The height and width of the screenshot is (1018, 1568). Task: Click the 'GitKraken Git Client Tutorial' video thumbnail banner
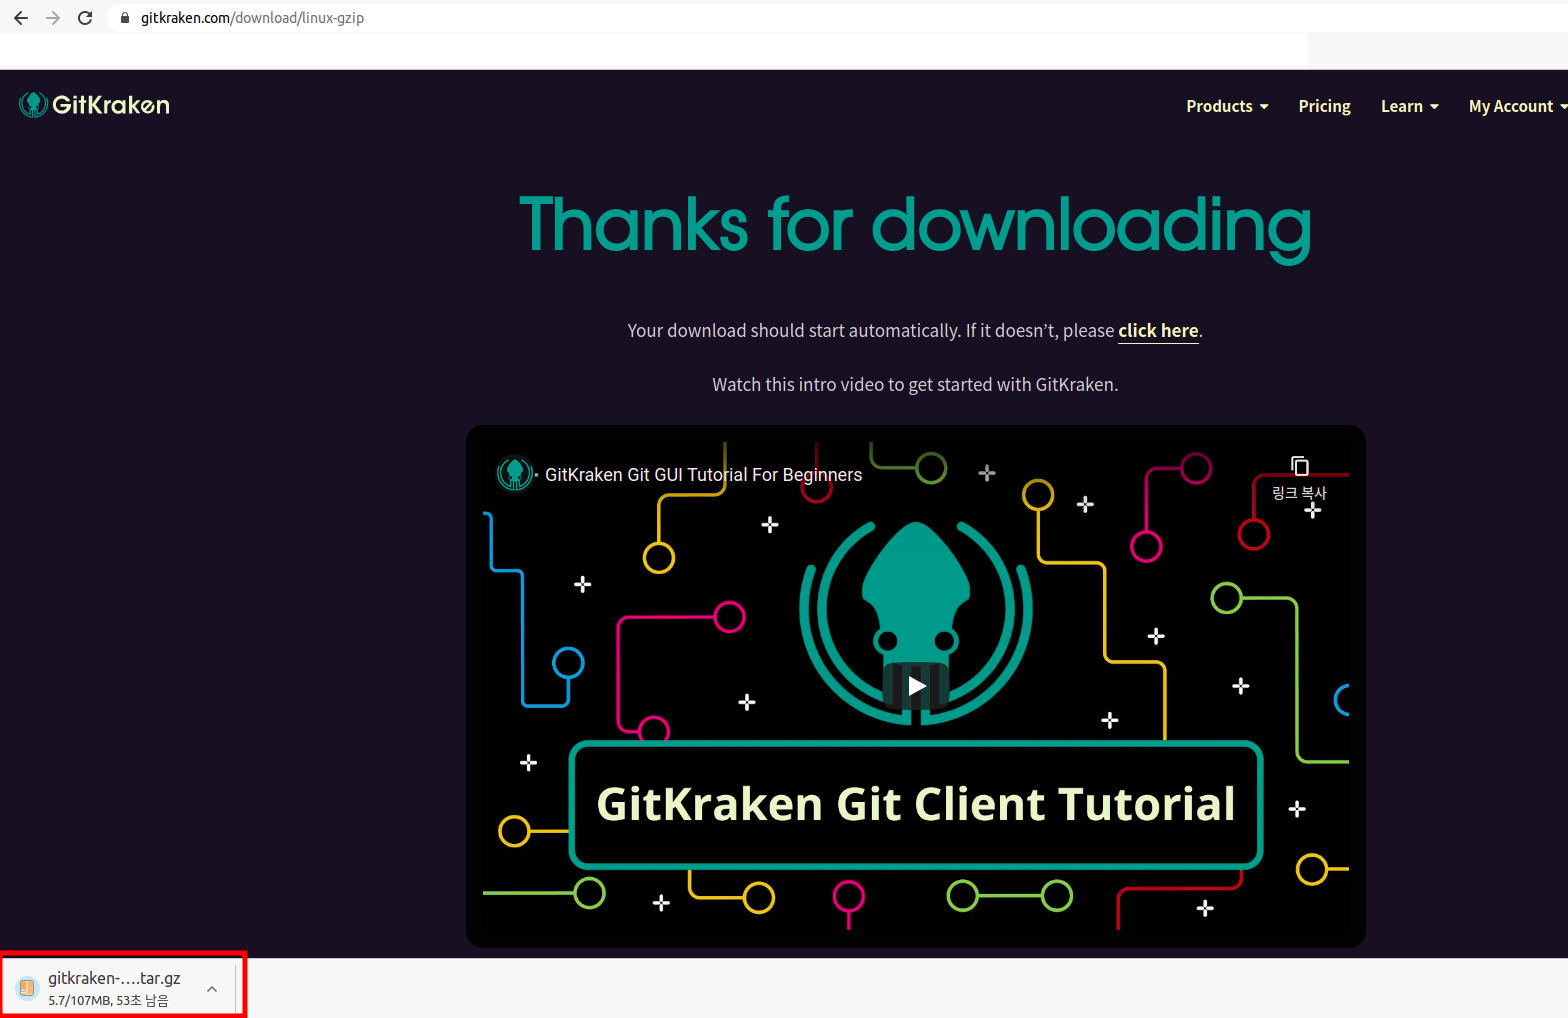tap(915, 805)
